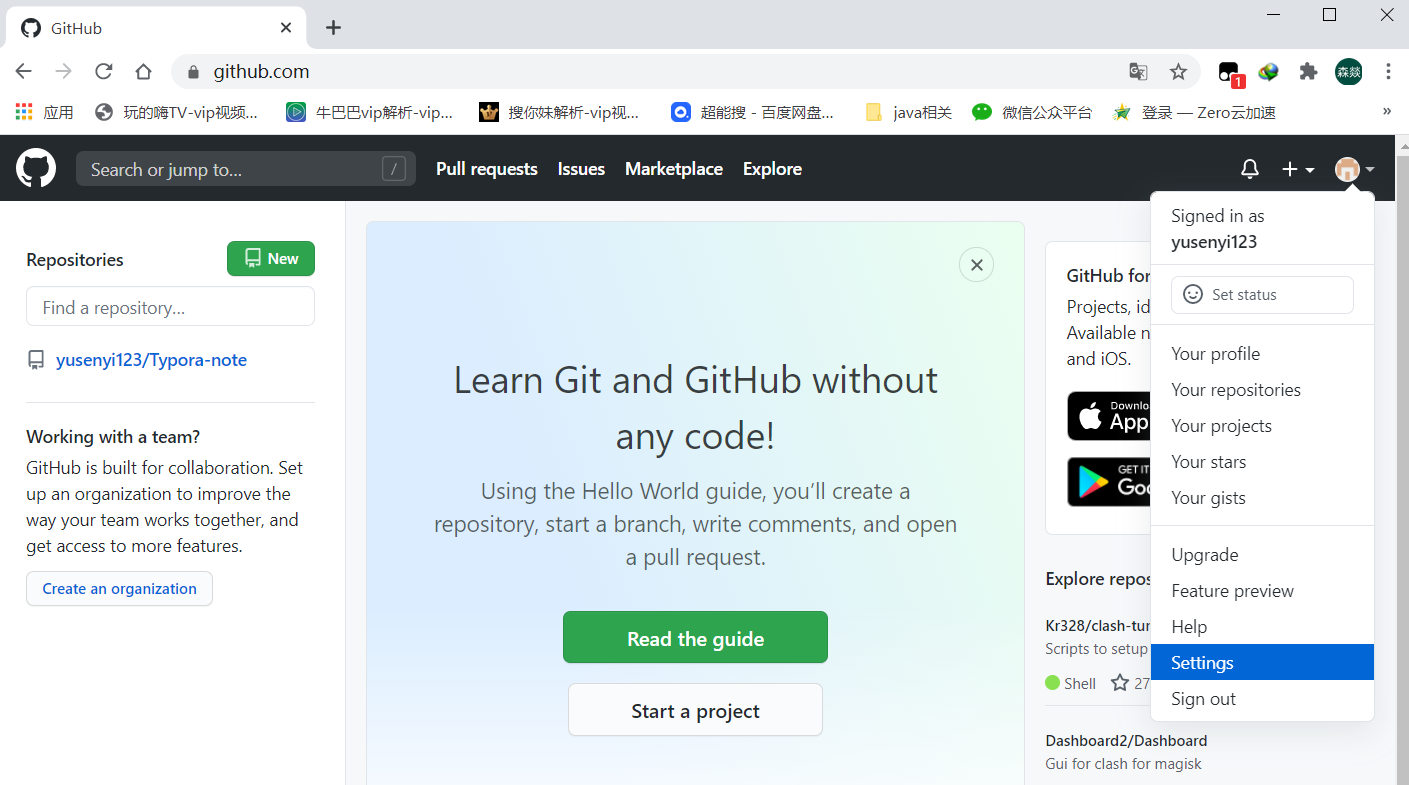Close the GitHub browser tab
Screen dimensions: 1409x785
286,28
